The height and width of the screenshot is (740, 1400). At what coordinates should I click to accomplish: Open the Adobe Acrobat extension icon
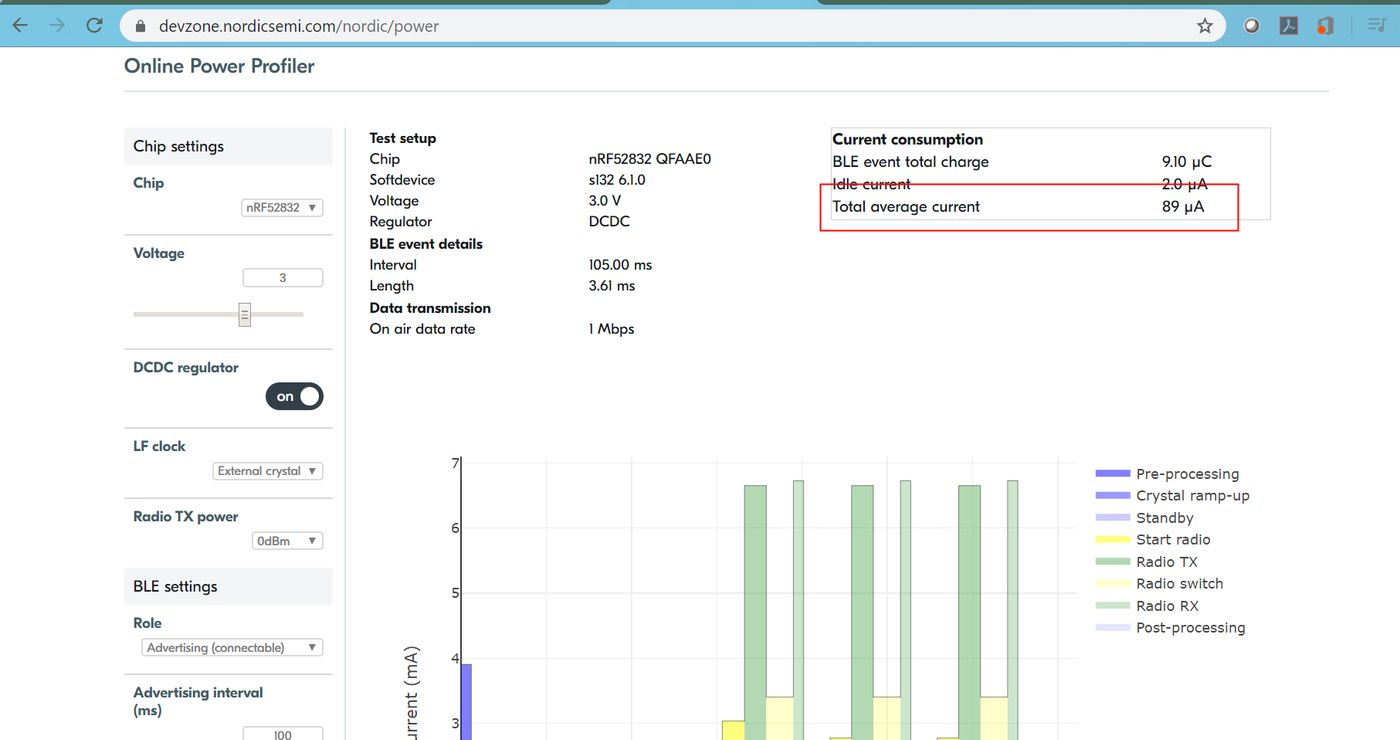(x=1288, y=26)
